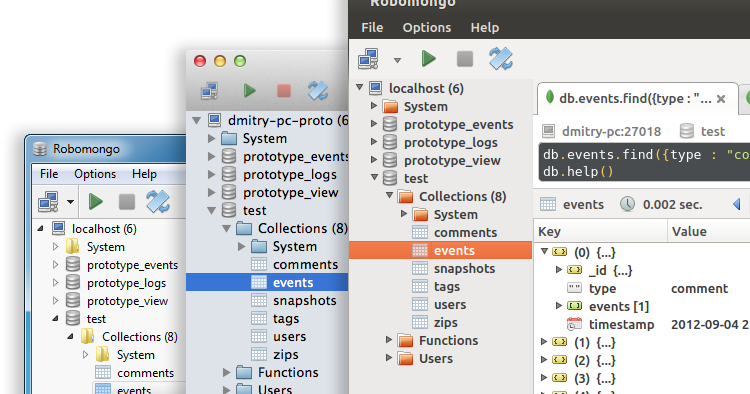Expand events [1] array in results

559,306
